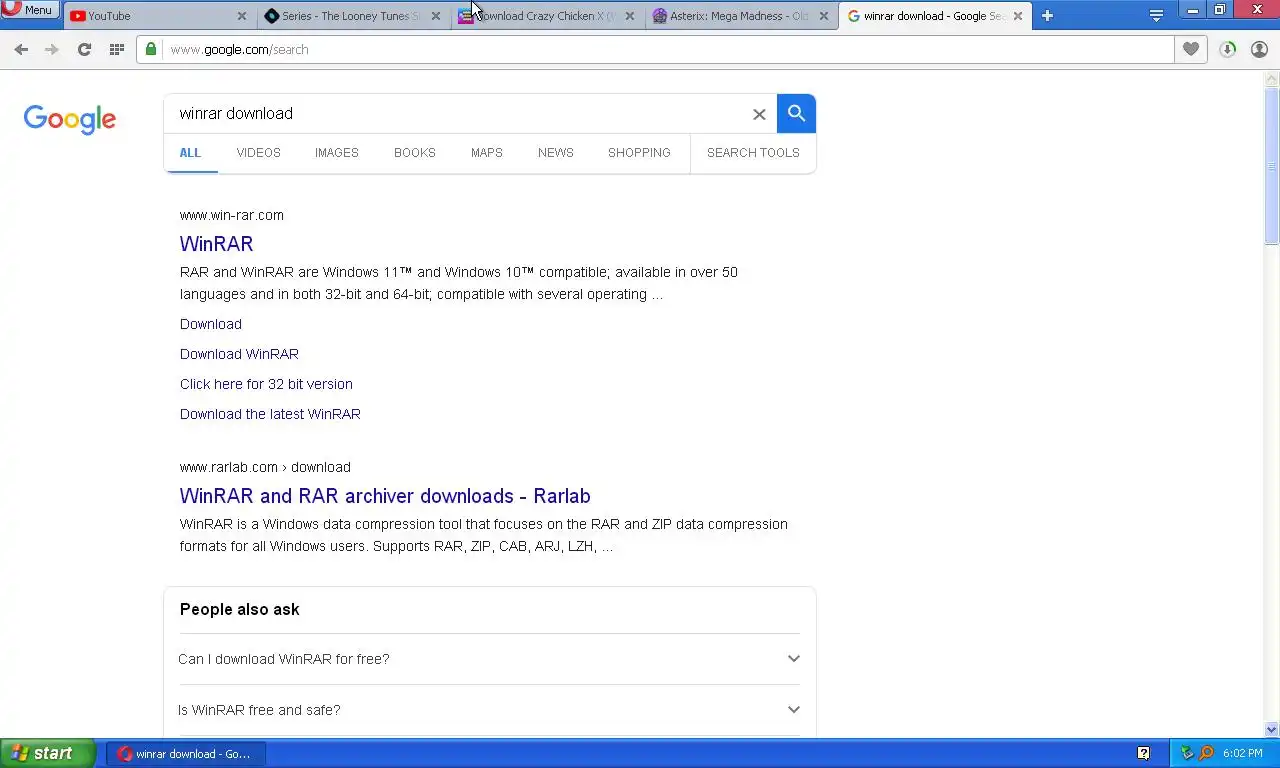
Task: Go forward with the forward arrow
Action: [x=52, y=49]
